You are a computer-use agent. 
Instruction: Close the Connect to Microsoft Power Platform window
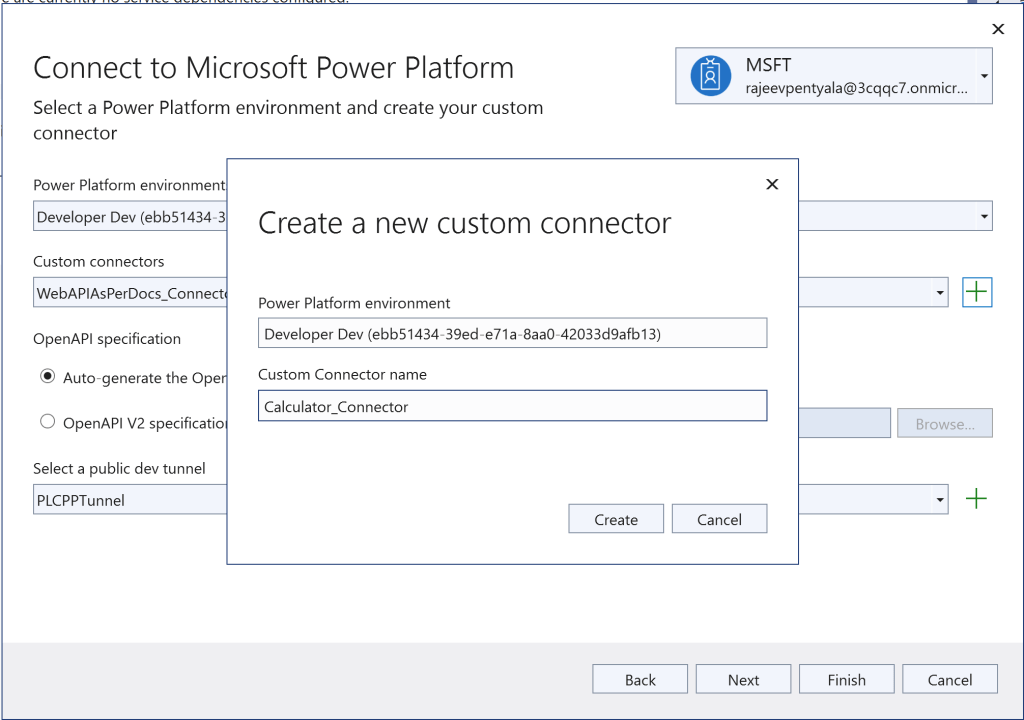(997, 30)
